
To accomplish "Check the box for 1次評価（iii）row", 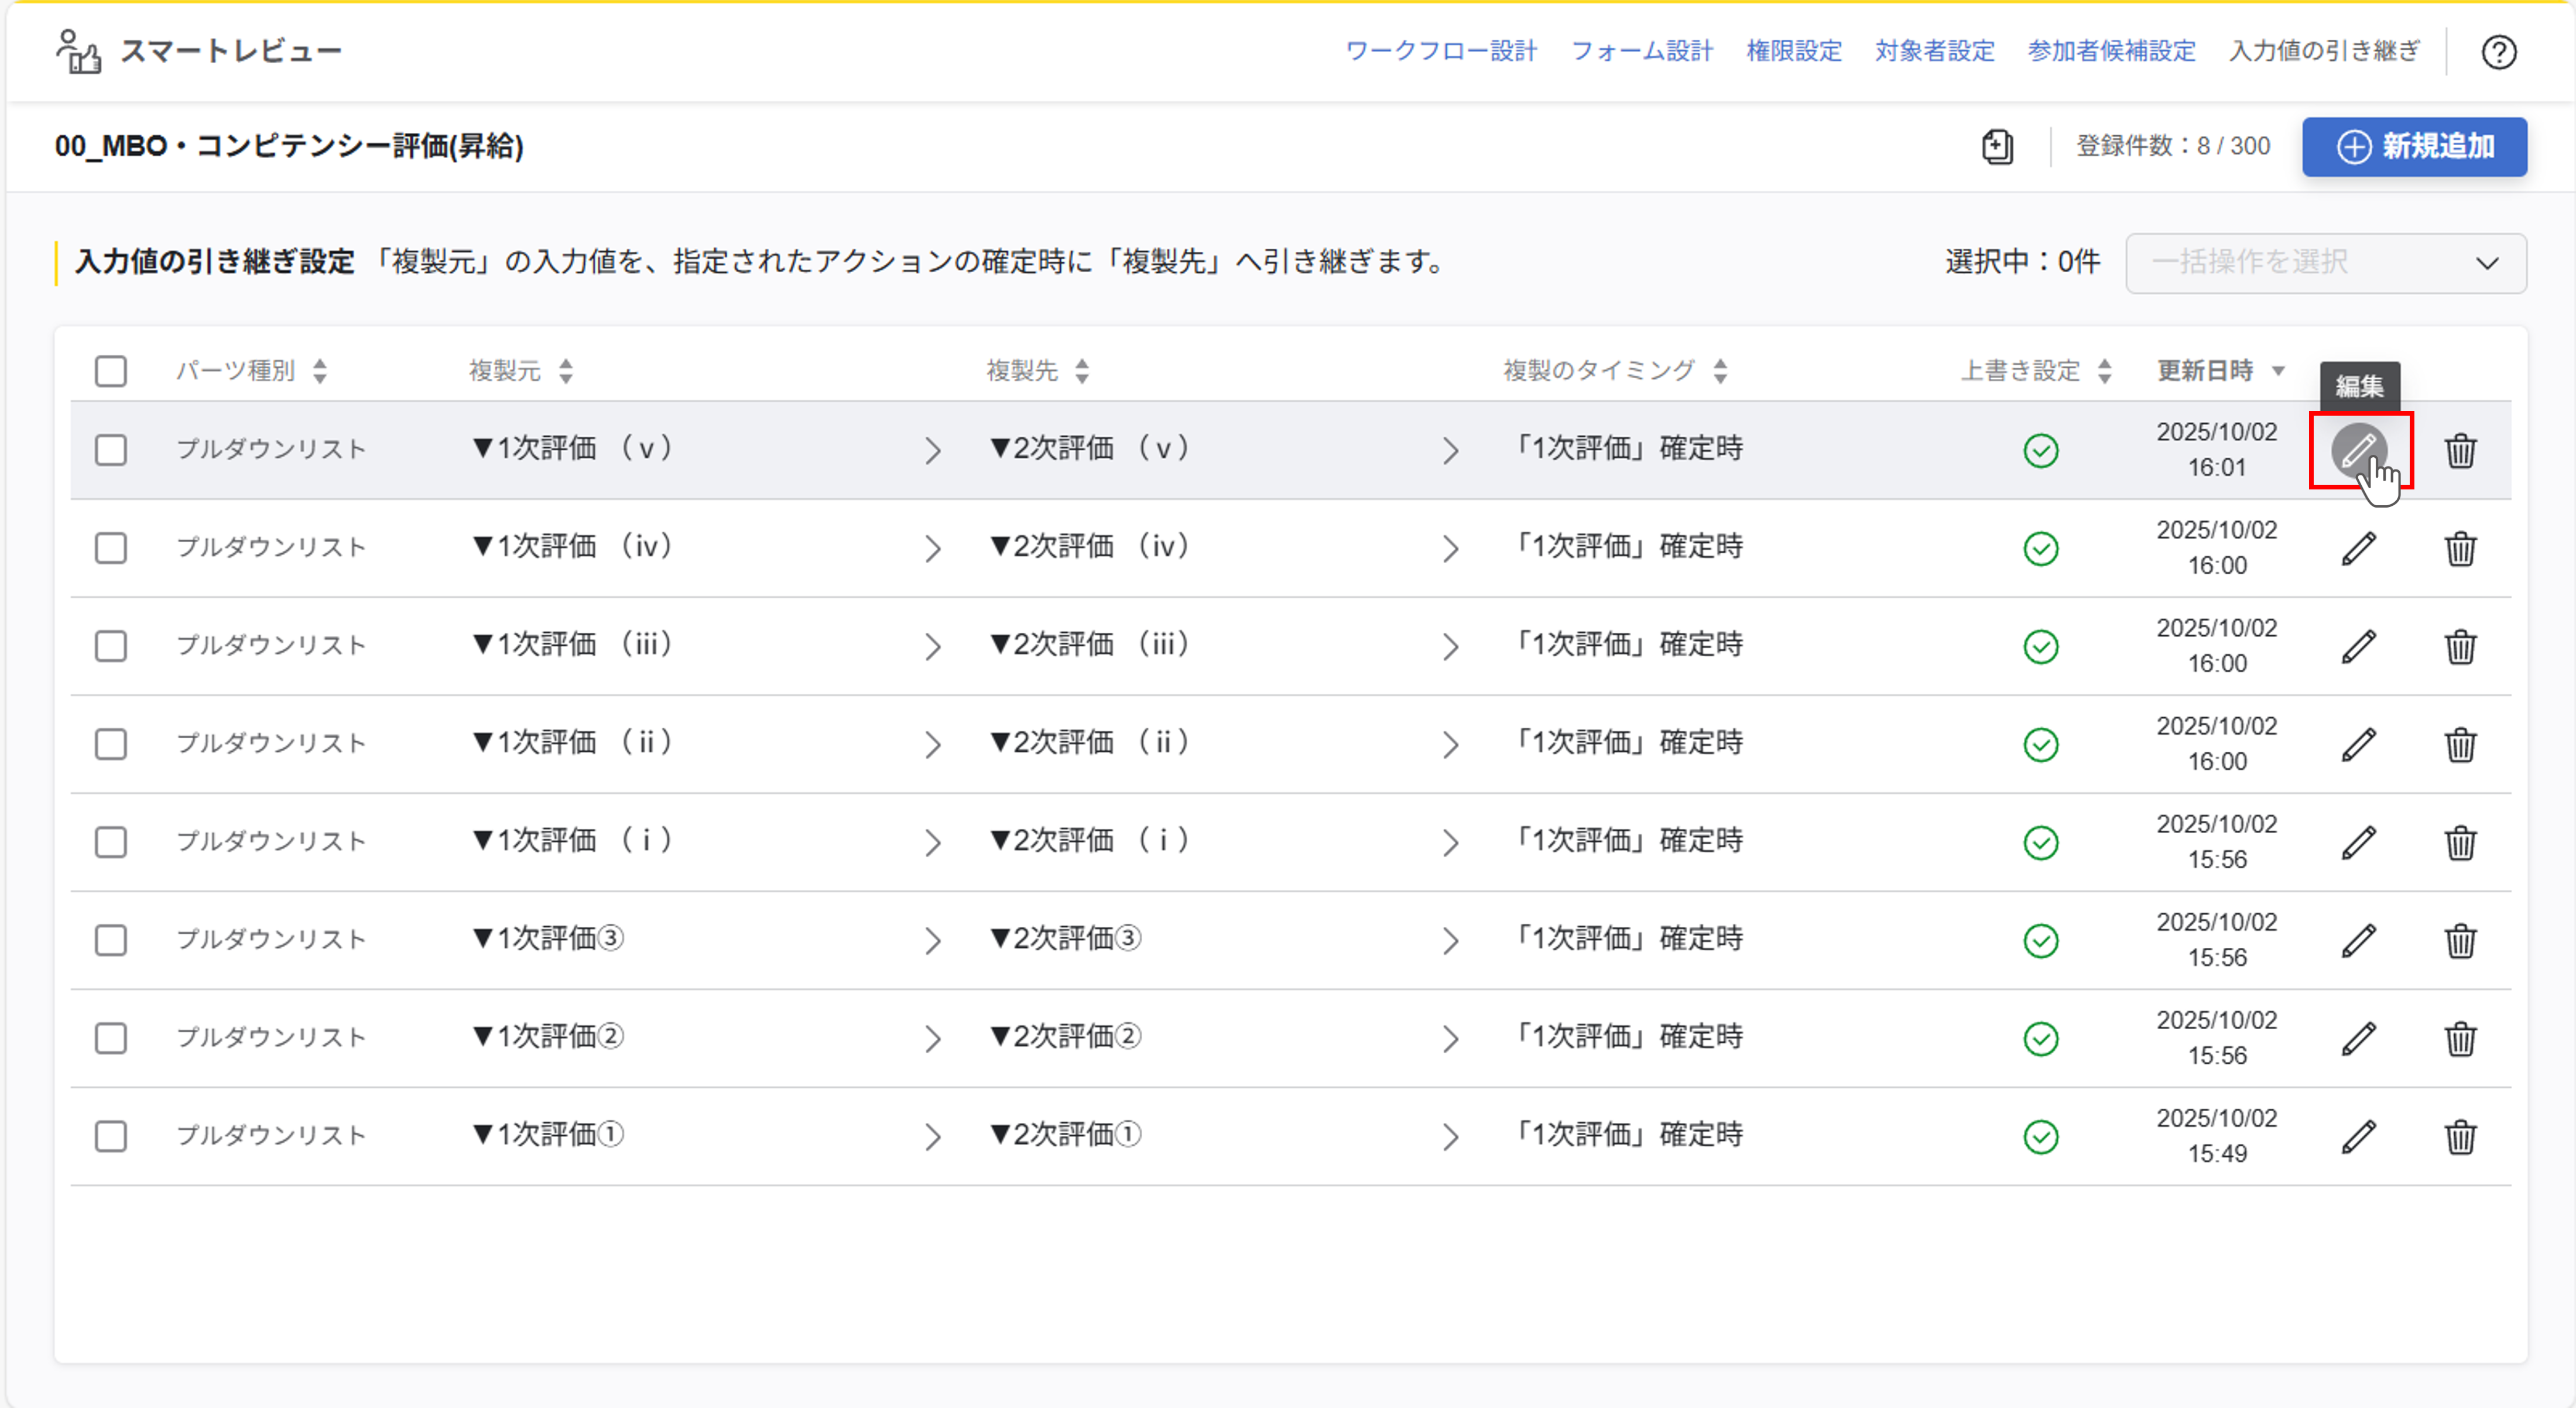I will pos(111,646).
